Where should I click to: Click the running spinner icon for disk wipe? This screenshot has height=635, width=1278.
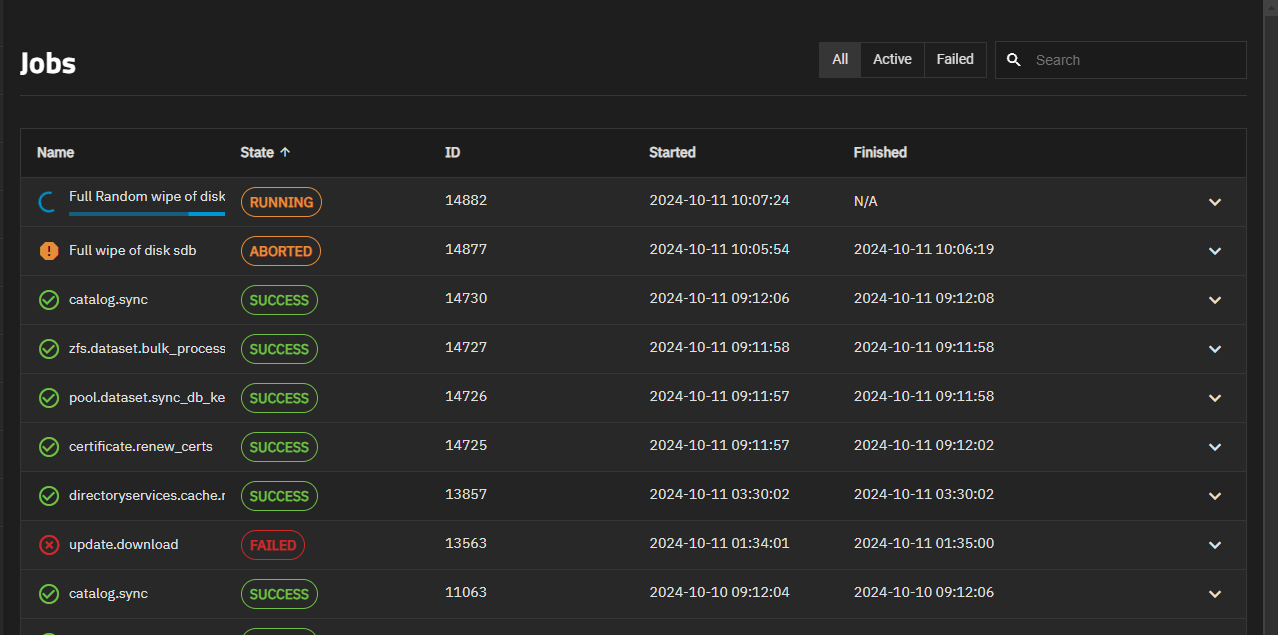[47, 202]
